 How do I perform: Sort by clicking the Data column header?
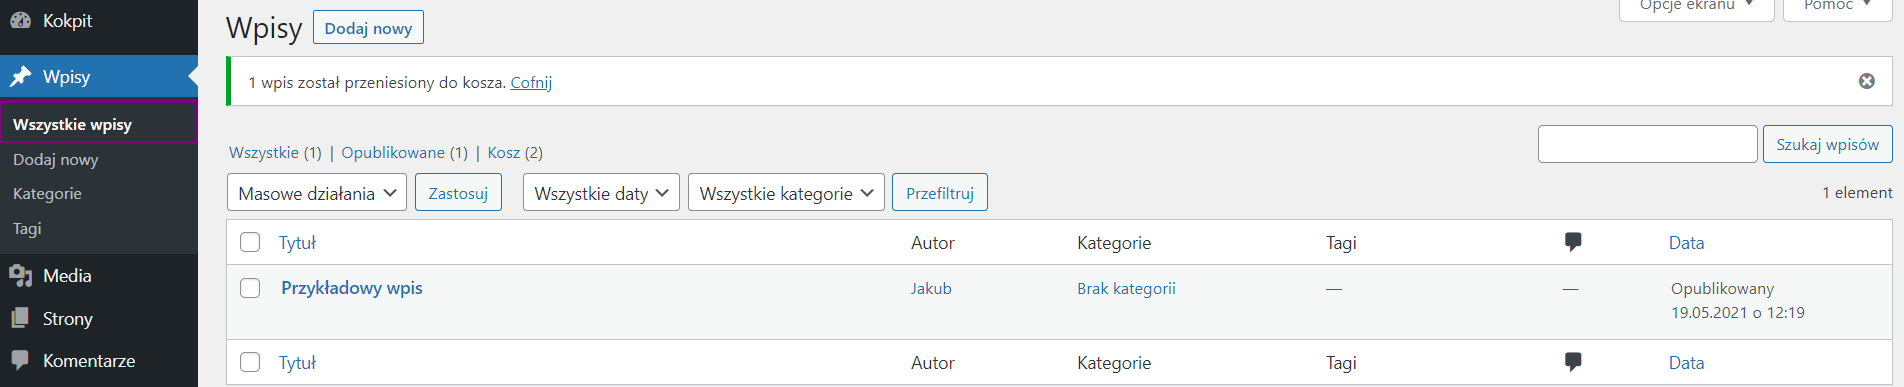[1686, 243]
